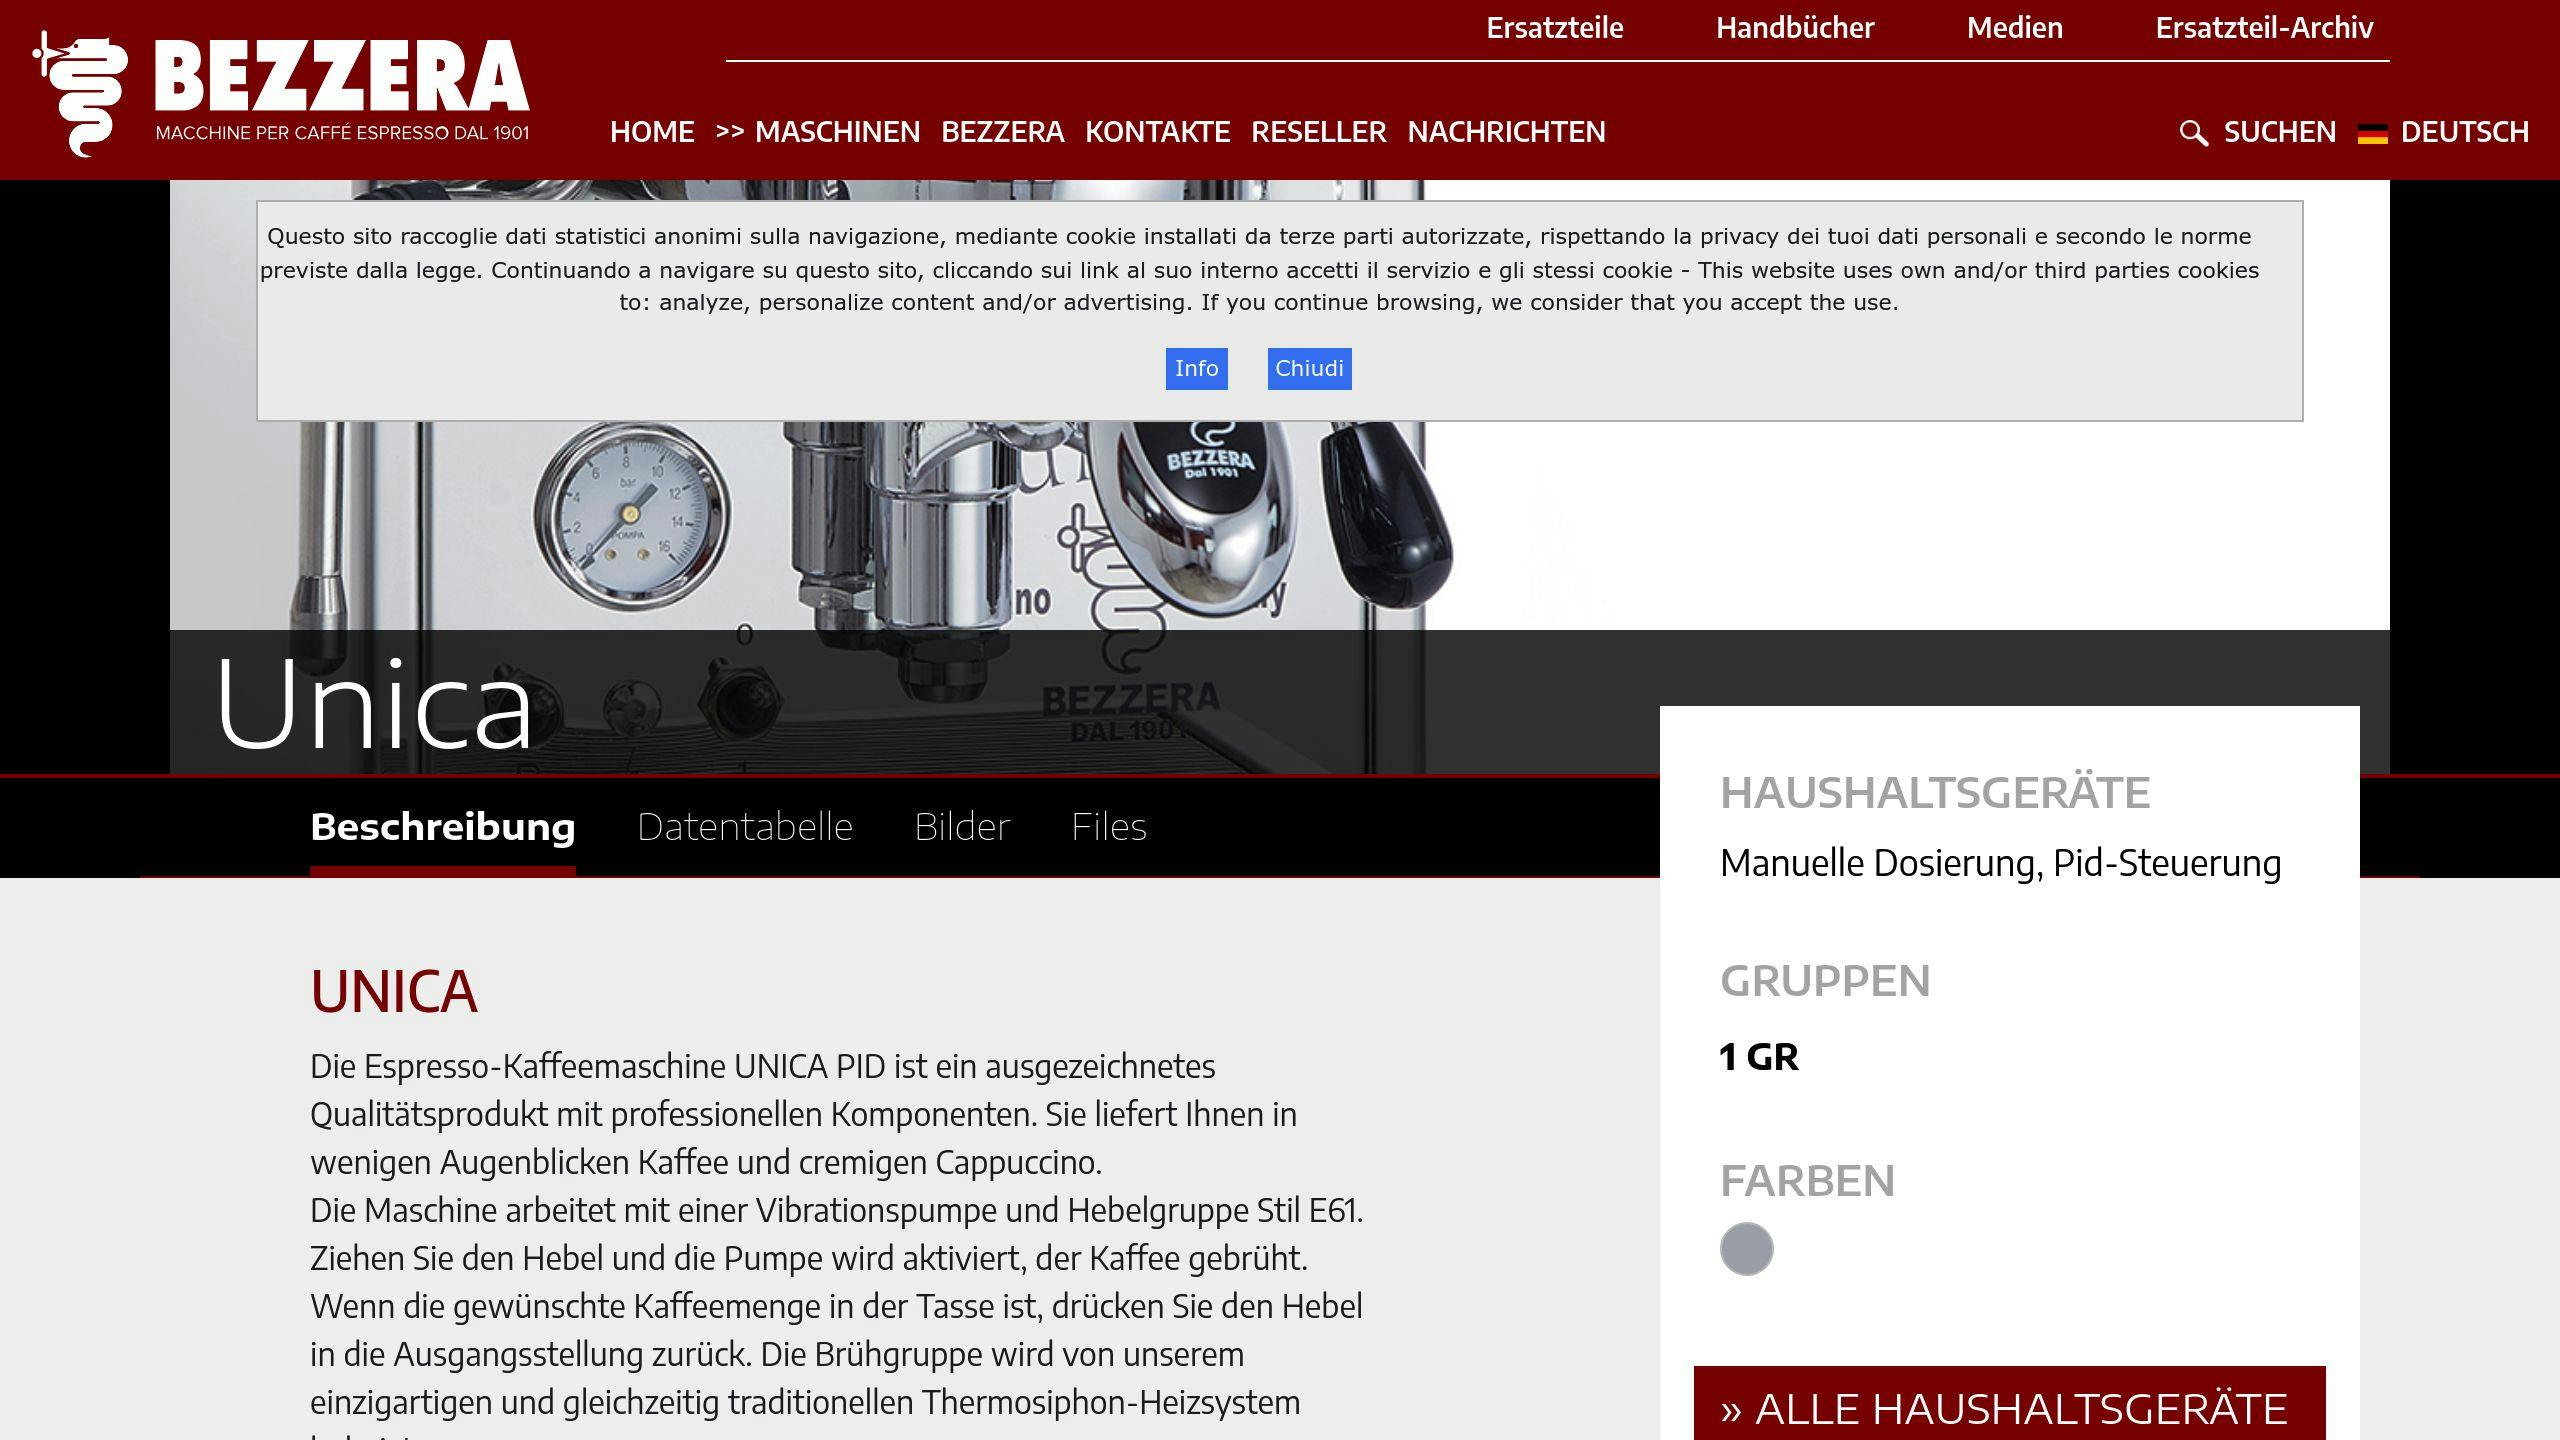Click the red UNICA heading
Viewport: 2560px width, 1440px height.
(x=393, y=992)
